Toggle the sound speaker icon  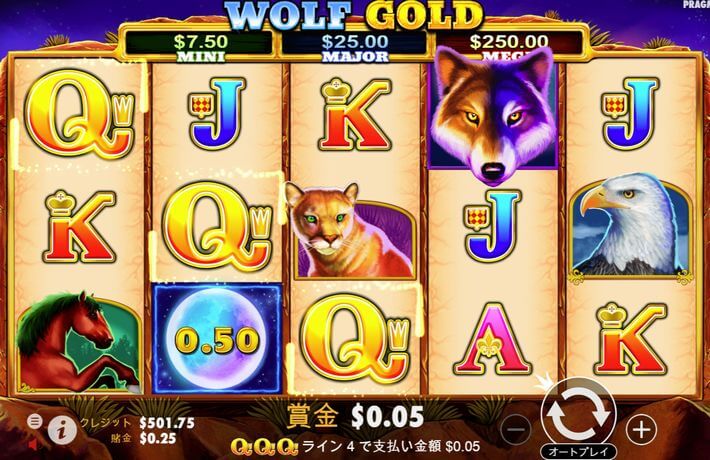pyautogui.click(x=34, y=445)
